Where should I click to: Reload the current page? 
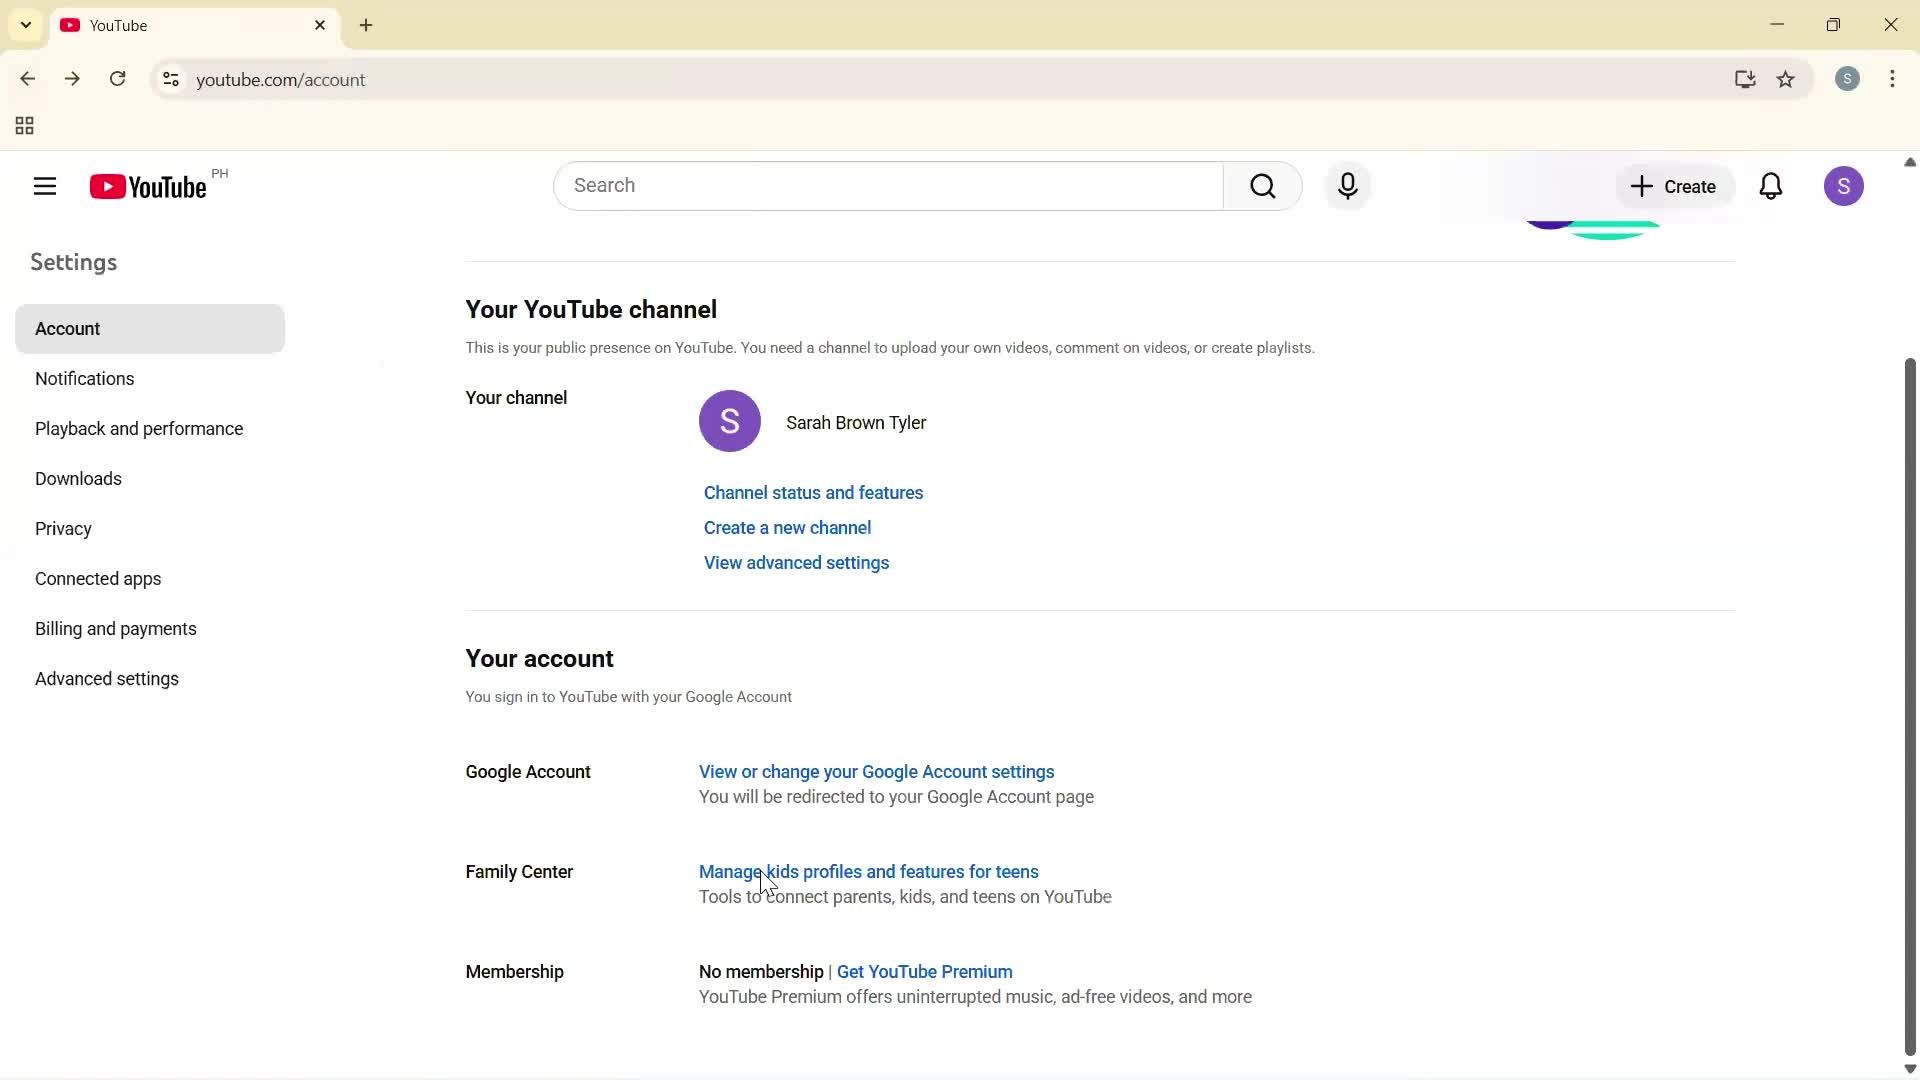click(x=117, y=79)
